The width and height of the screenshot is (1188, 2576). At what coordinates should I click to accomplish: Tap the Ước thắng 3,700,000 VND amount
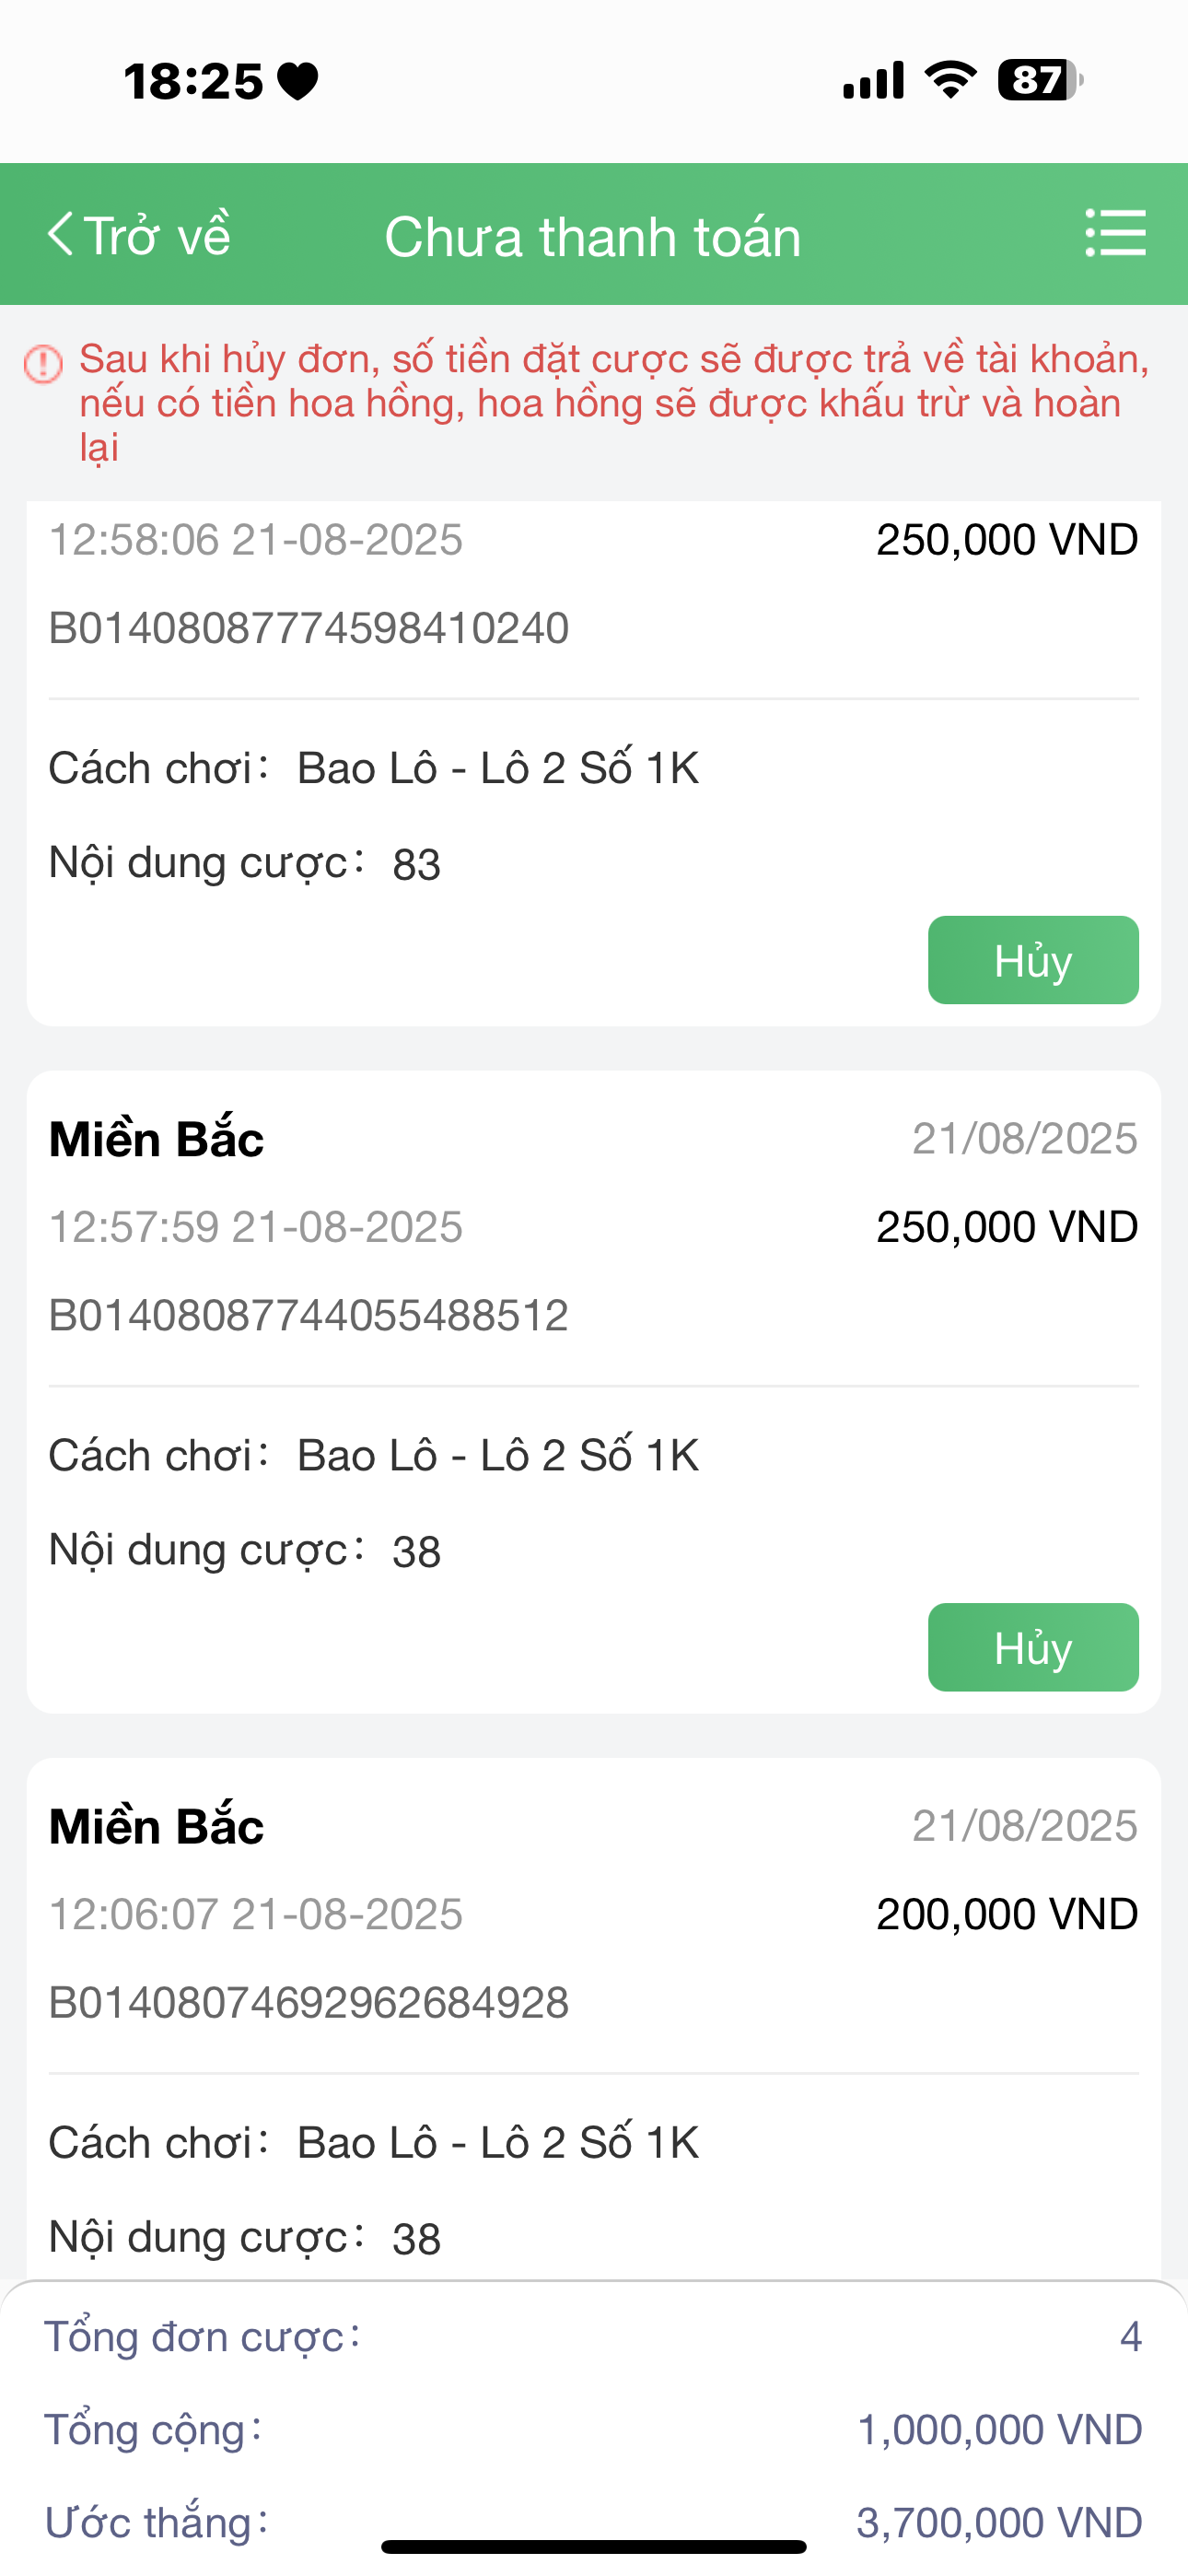coord(999,2522)
